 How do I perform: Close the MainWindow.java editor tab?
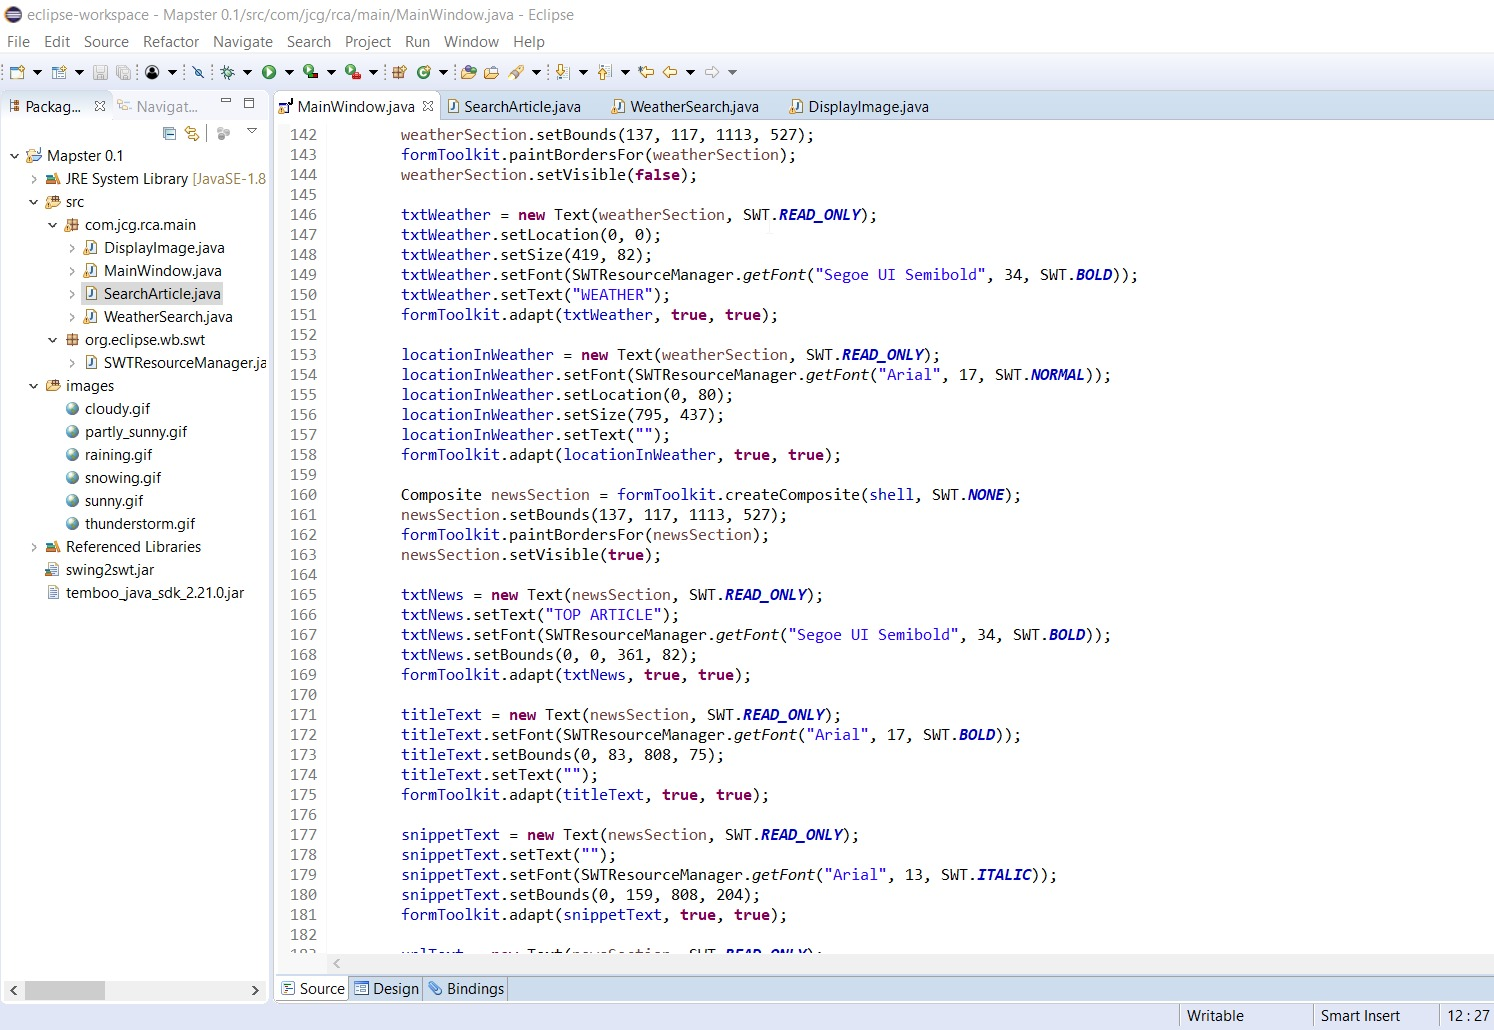coord(428,106)
